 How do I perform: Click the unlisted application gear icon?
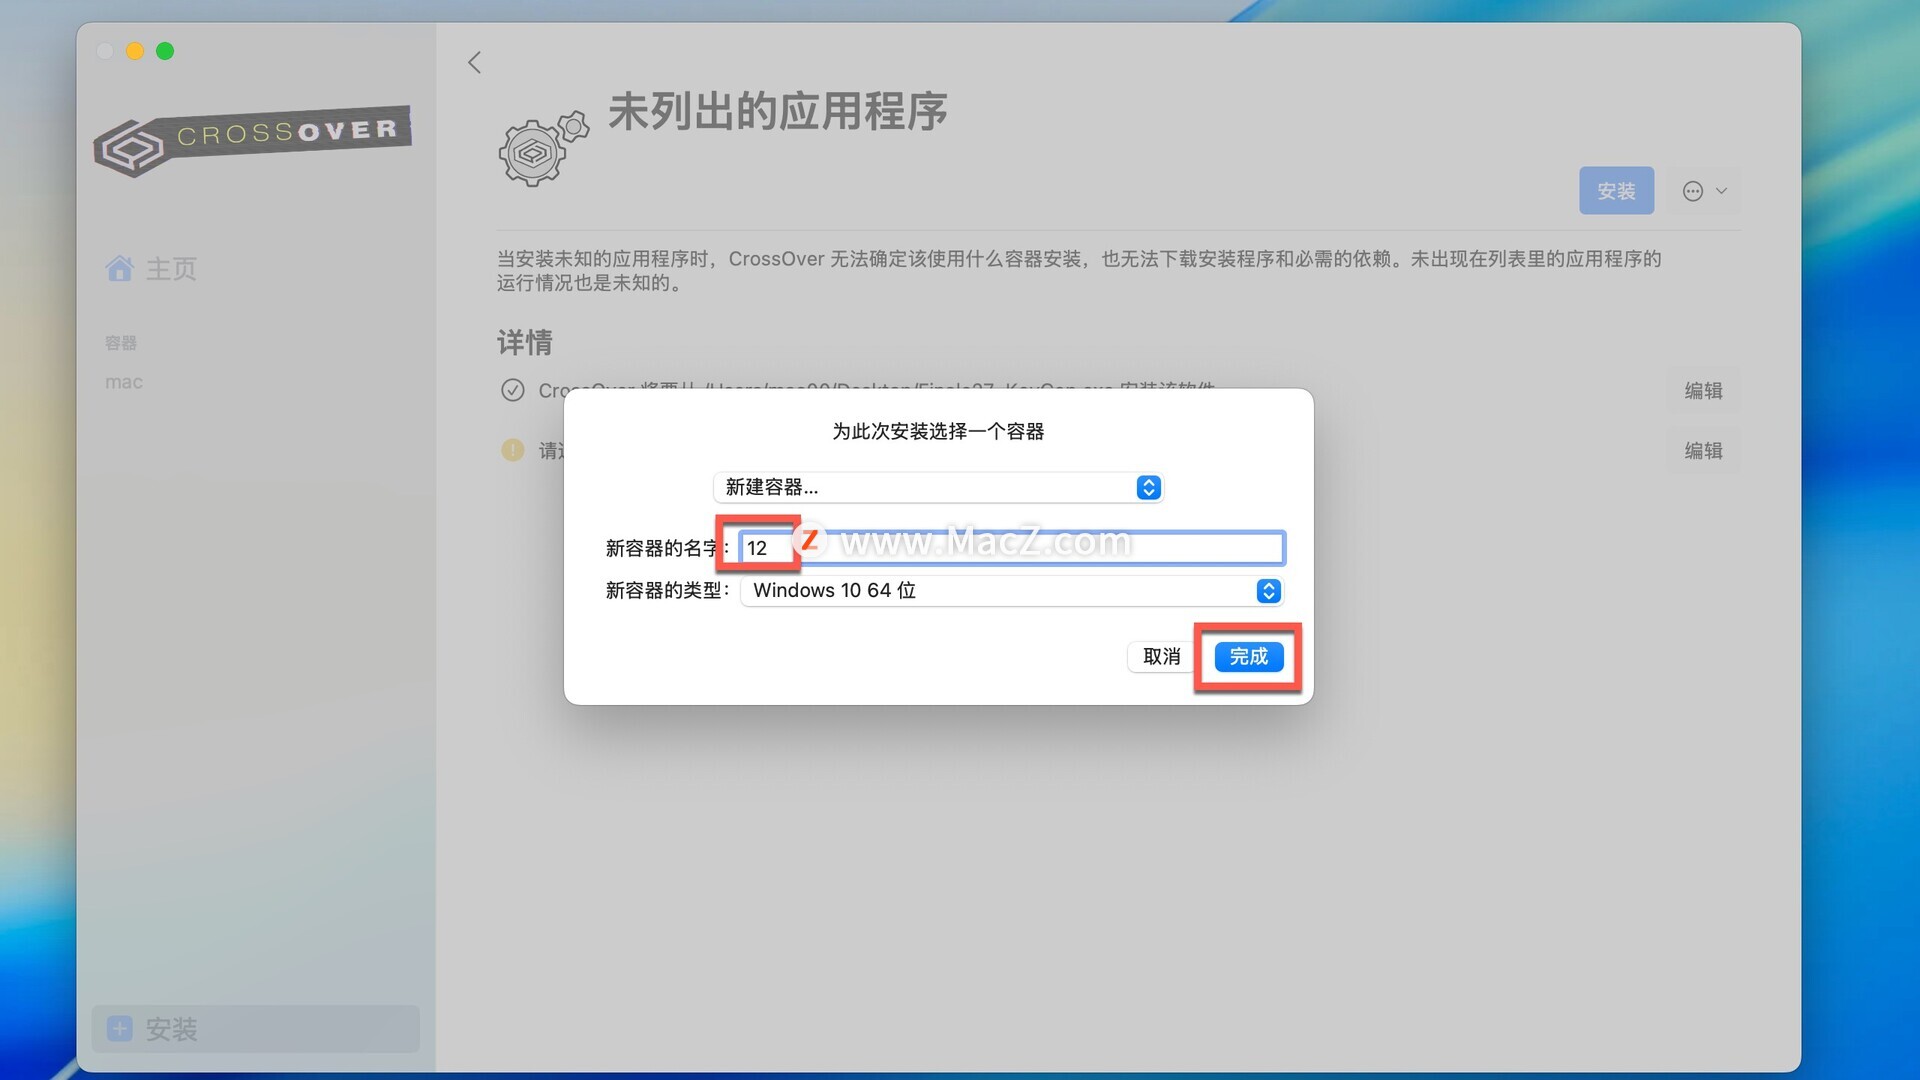click(543, 148)
